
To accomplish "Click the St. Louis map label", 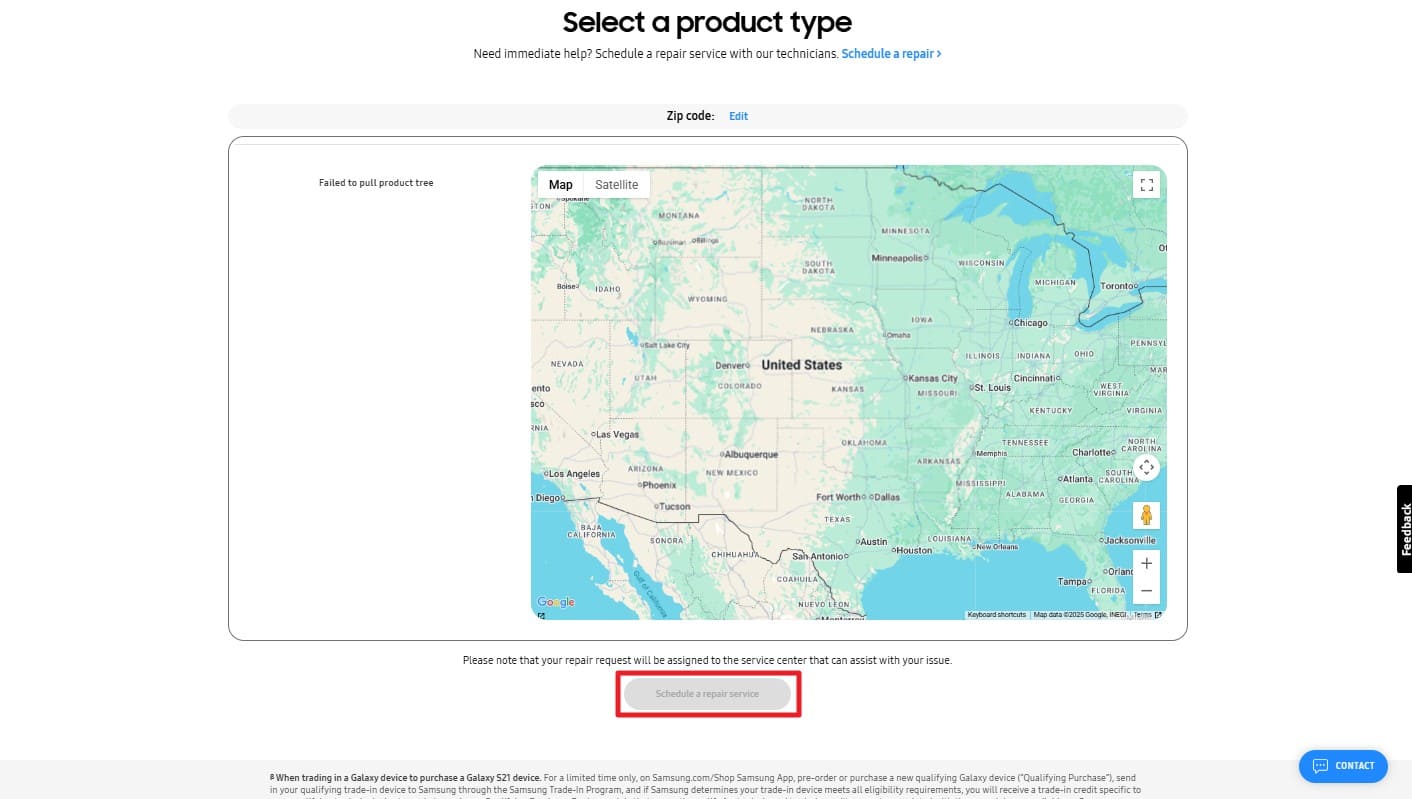I will point(990,387).
